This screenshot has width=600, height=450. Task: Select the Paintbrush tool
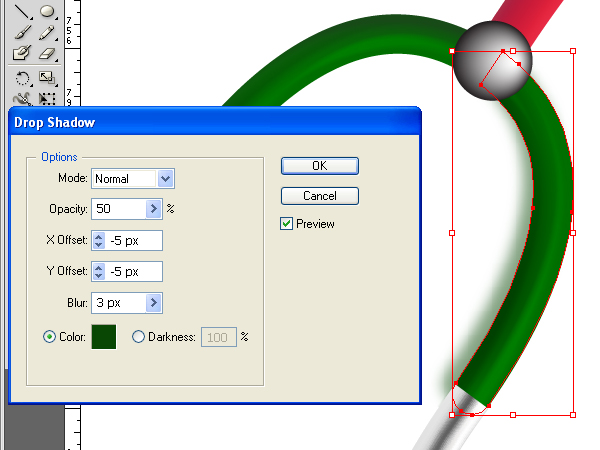(22, 33)
